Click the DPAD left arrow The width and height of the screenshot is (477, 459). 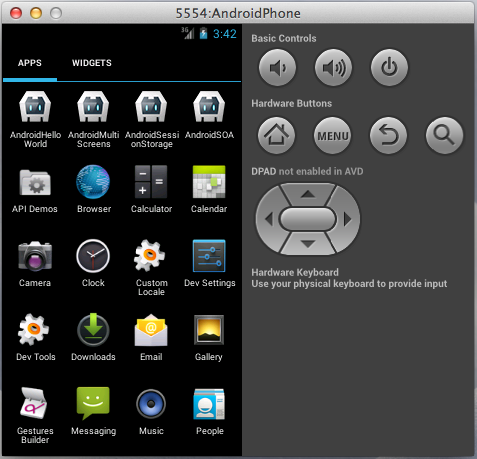269,219
